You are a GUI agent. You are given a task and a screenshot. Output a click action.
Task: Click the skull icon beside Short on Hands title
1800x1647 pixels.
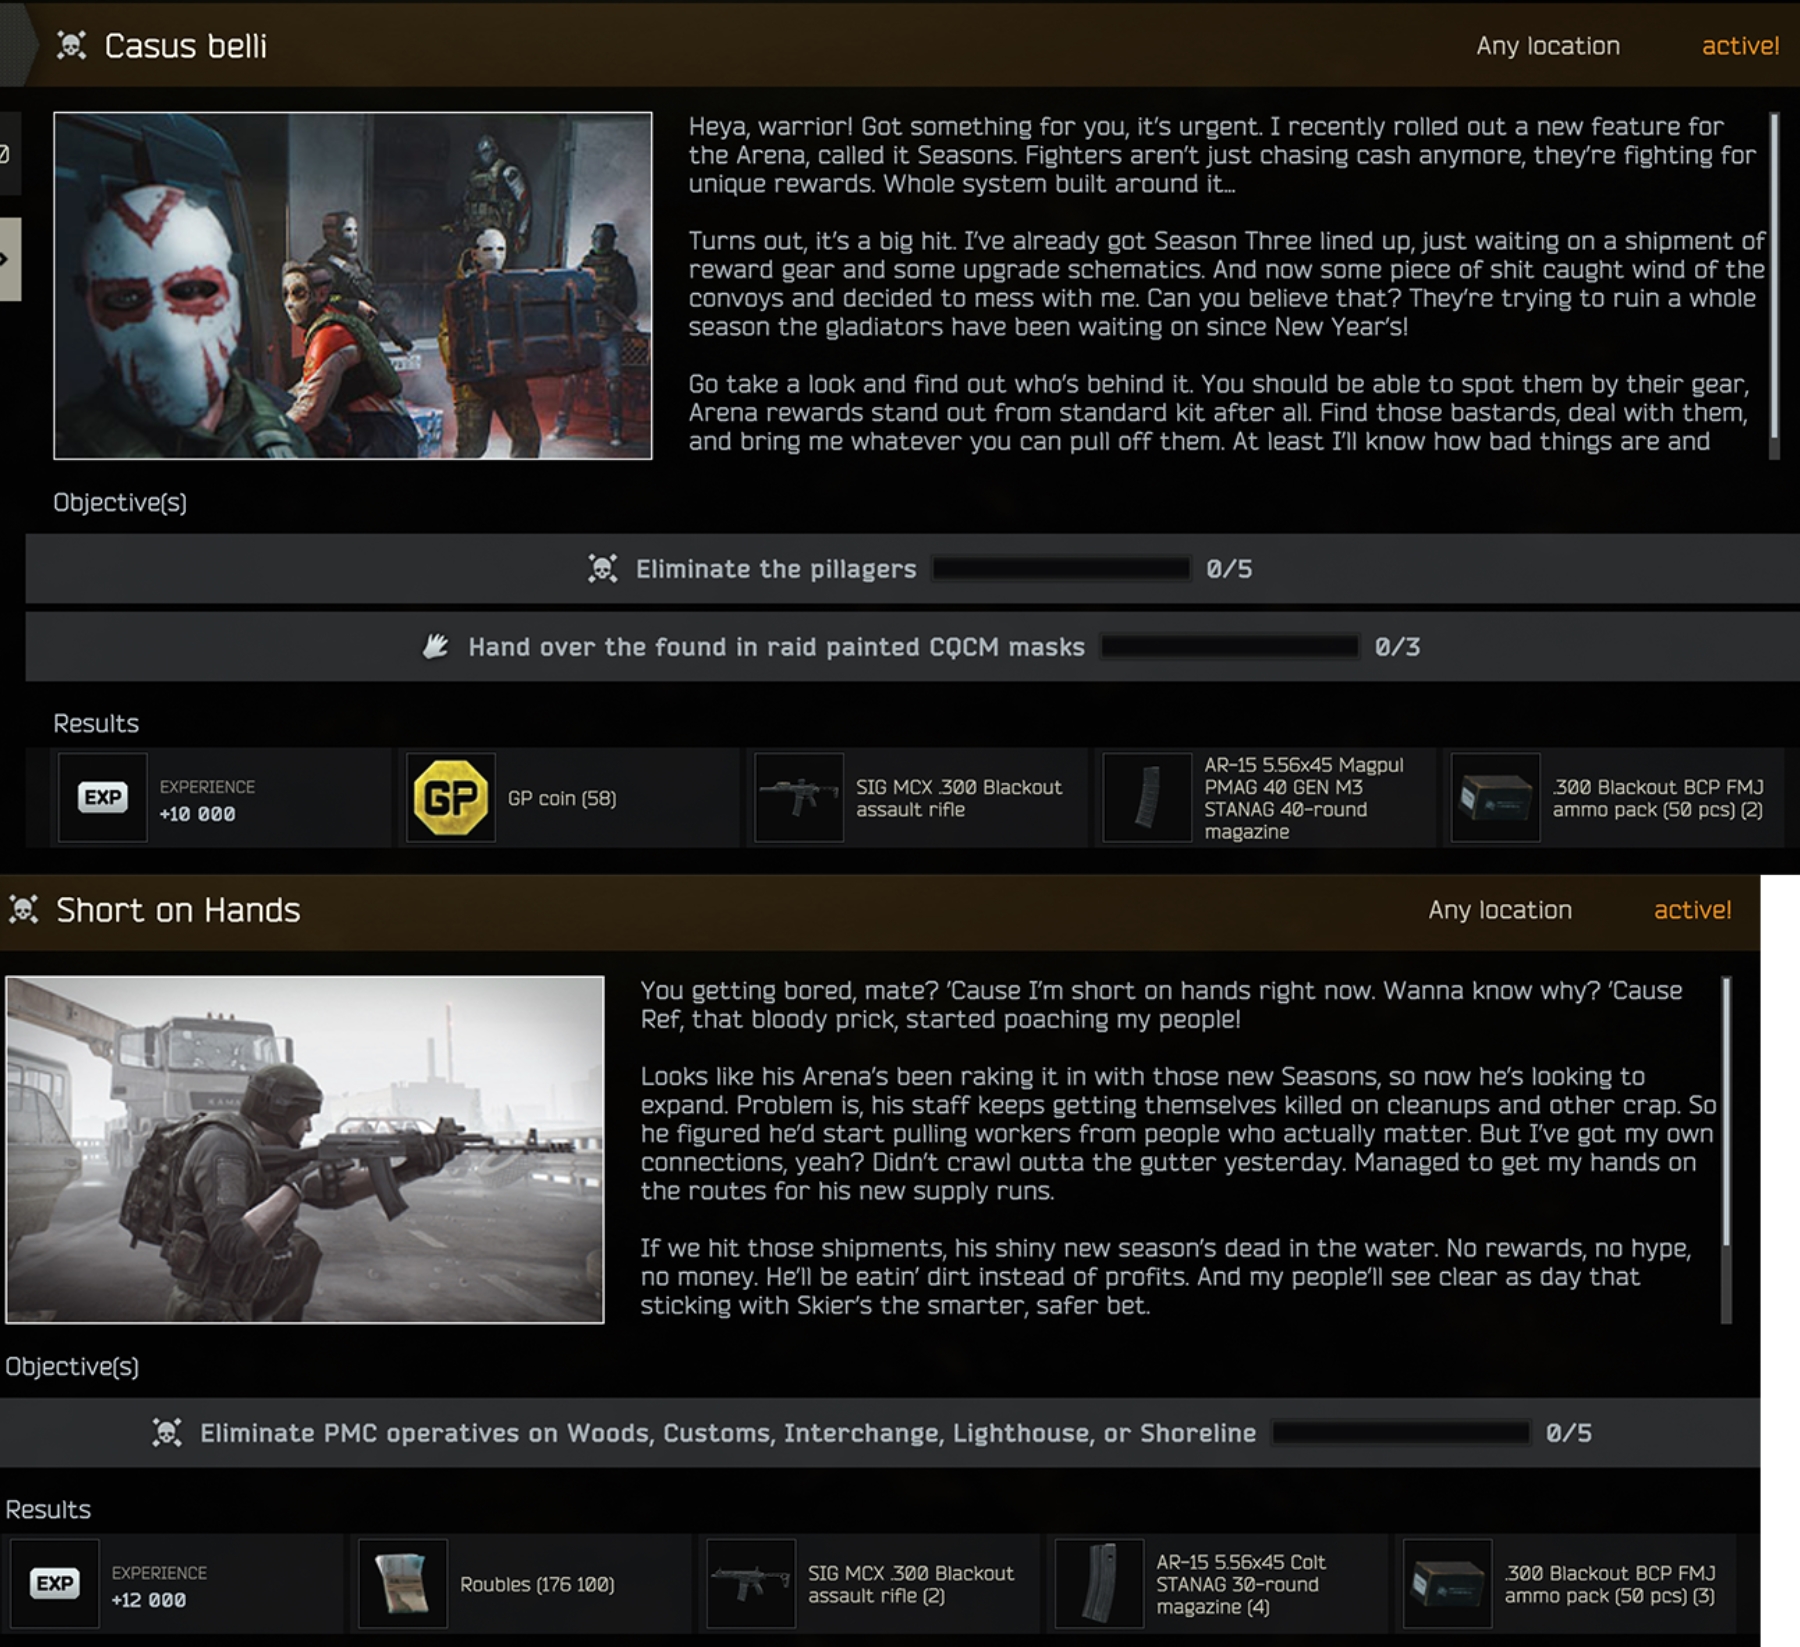click(x=23, y=910)
